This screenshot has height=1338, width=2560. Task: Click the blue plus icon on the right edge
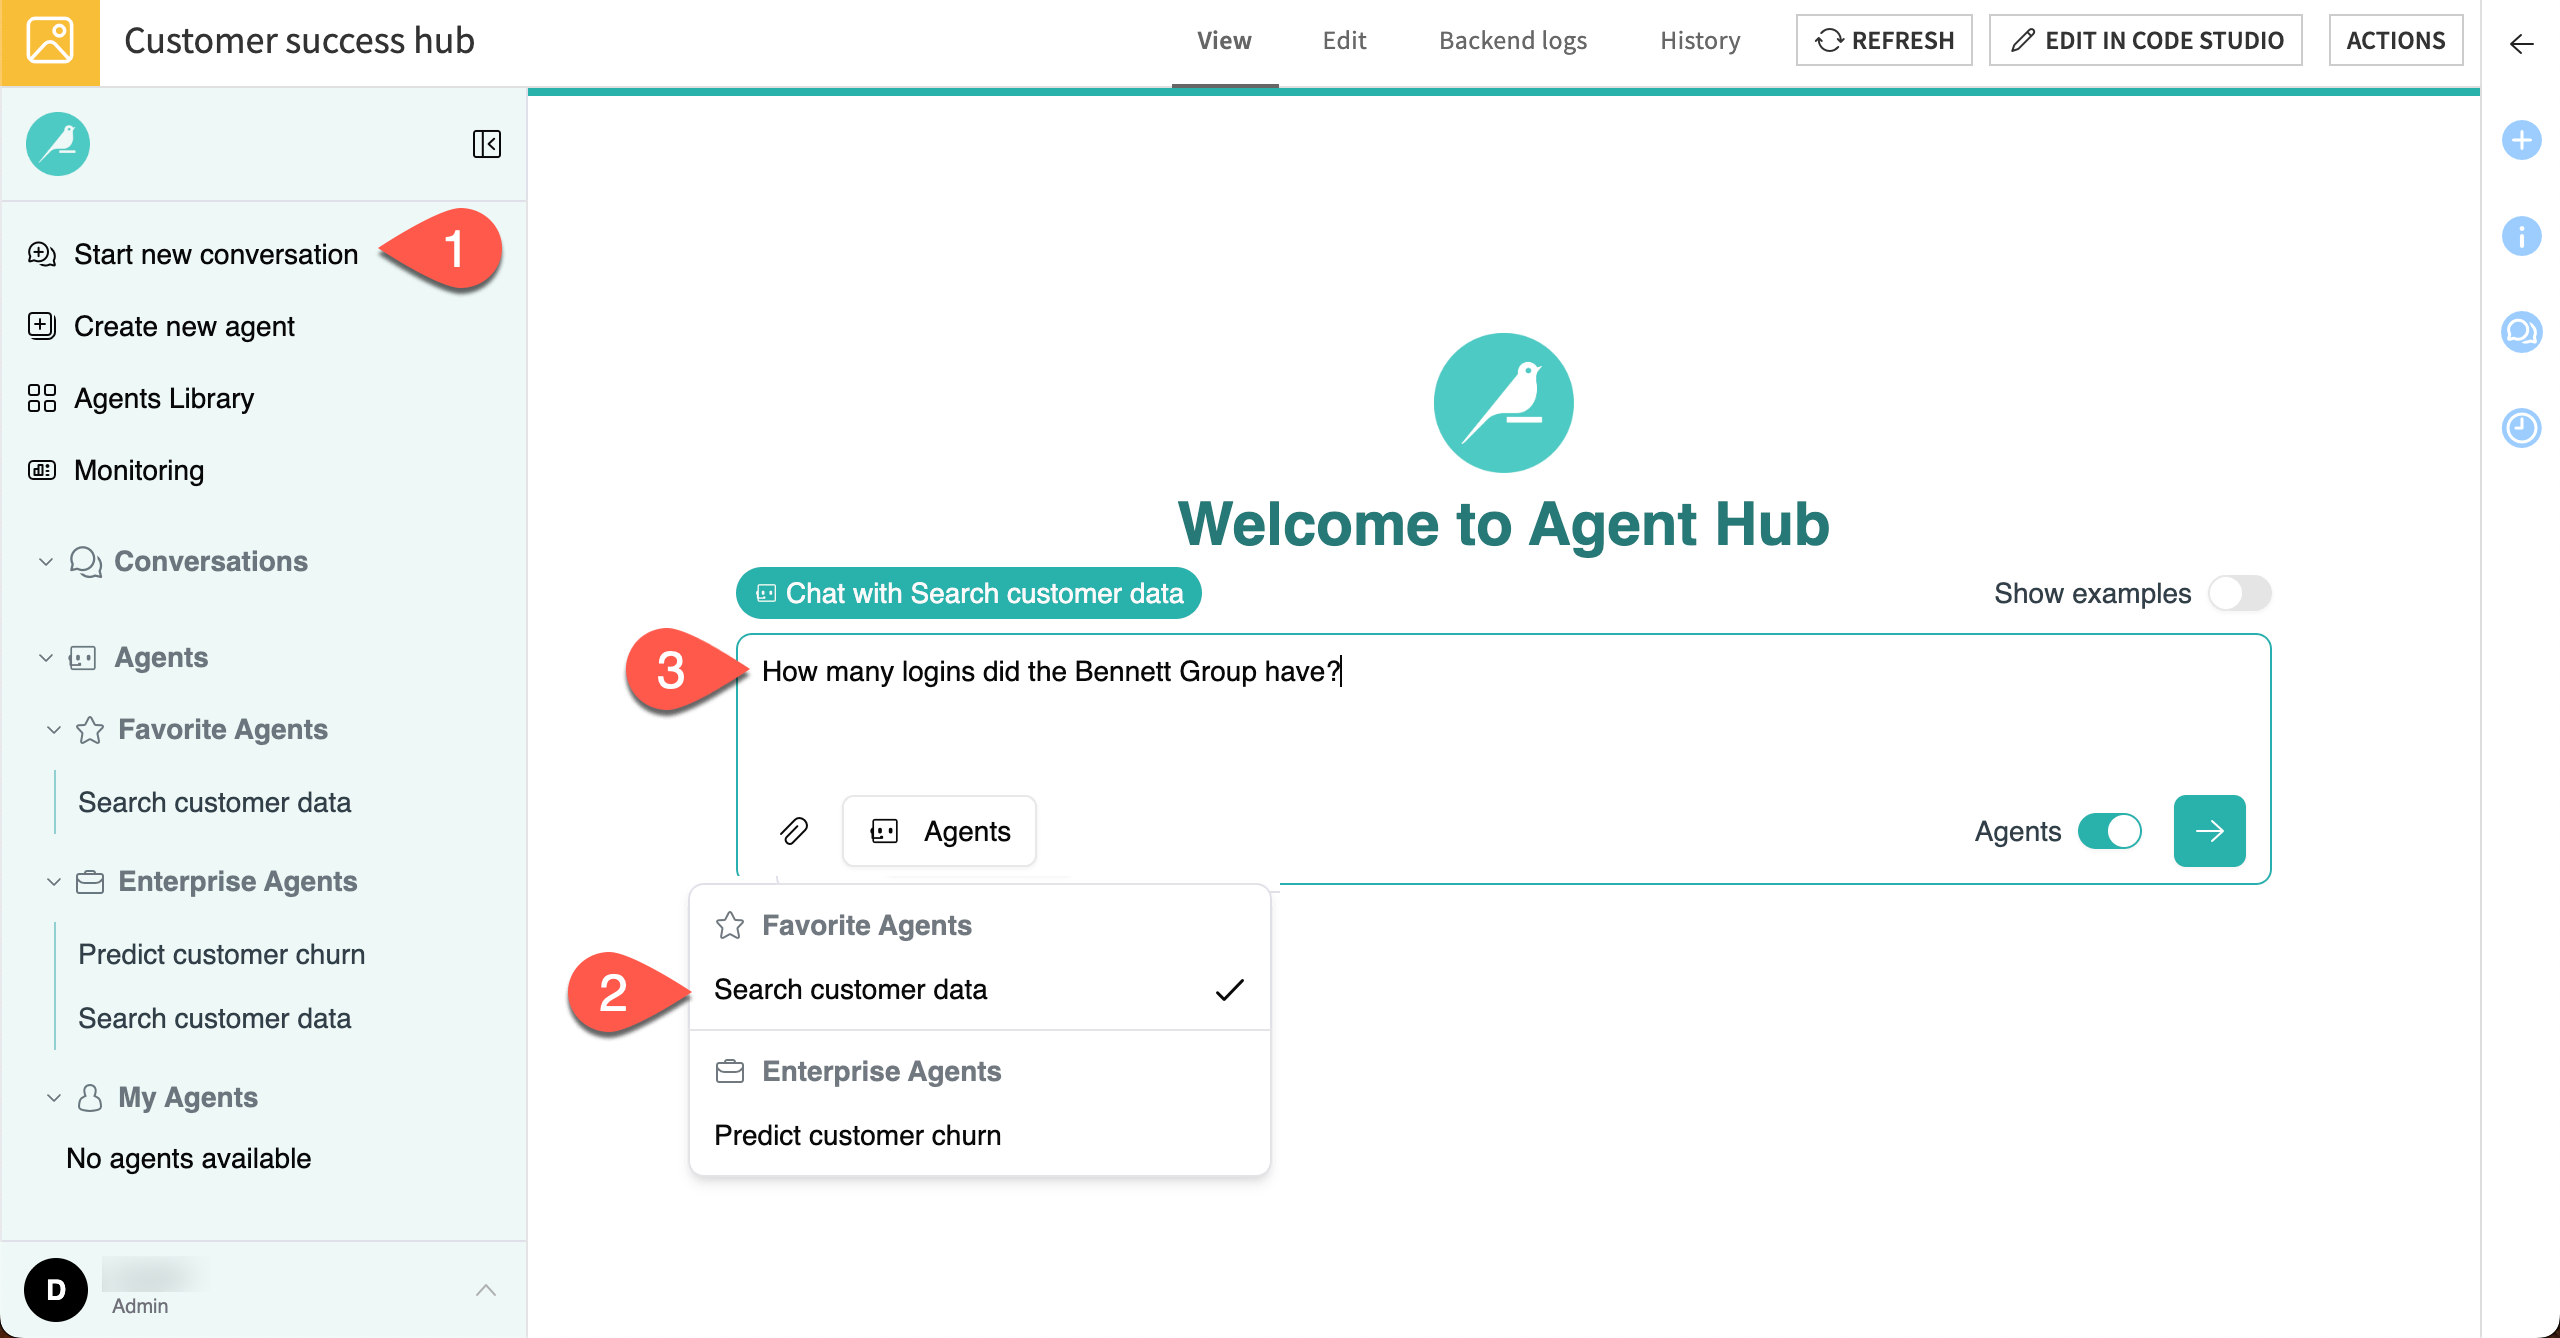pyautogui.click(x=2522, y=140)
